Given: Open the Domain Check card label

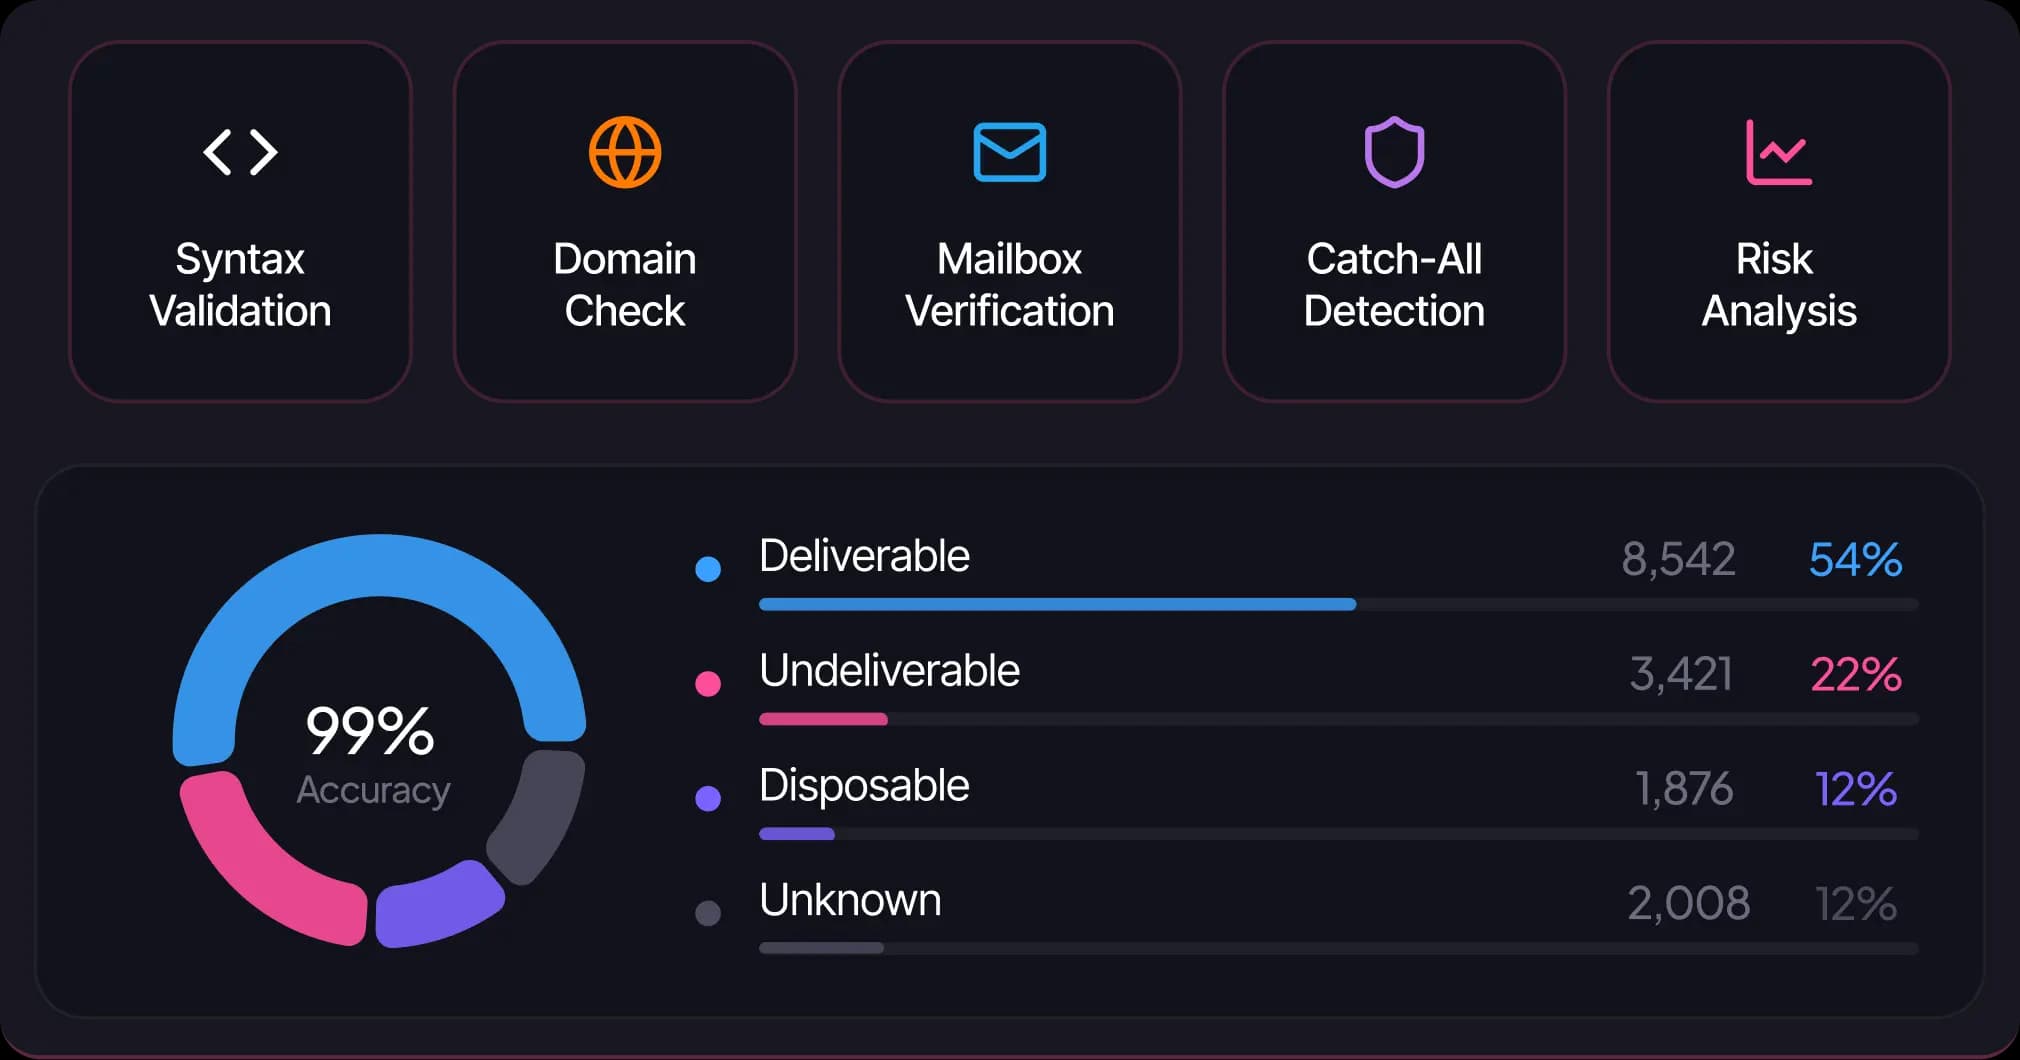Looking at the screenshot, I should pos(625,285).
